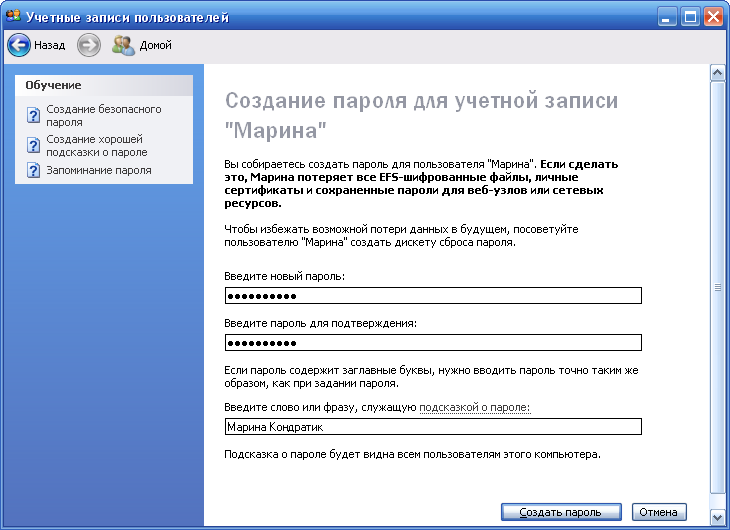The image size is (730, 530).
Task: Click the "Обучение" panel header
Action: pos(104,85)
